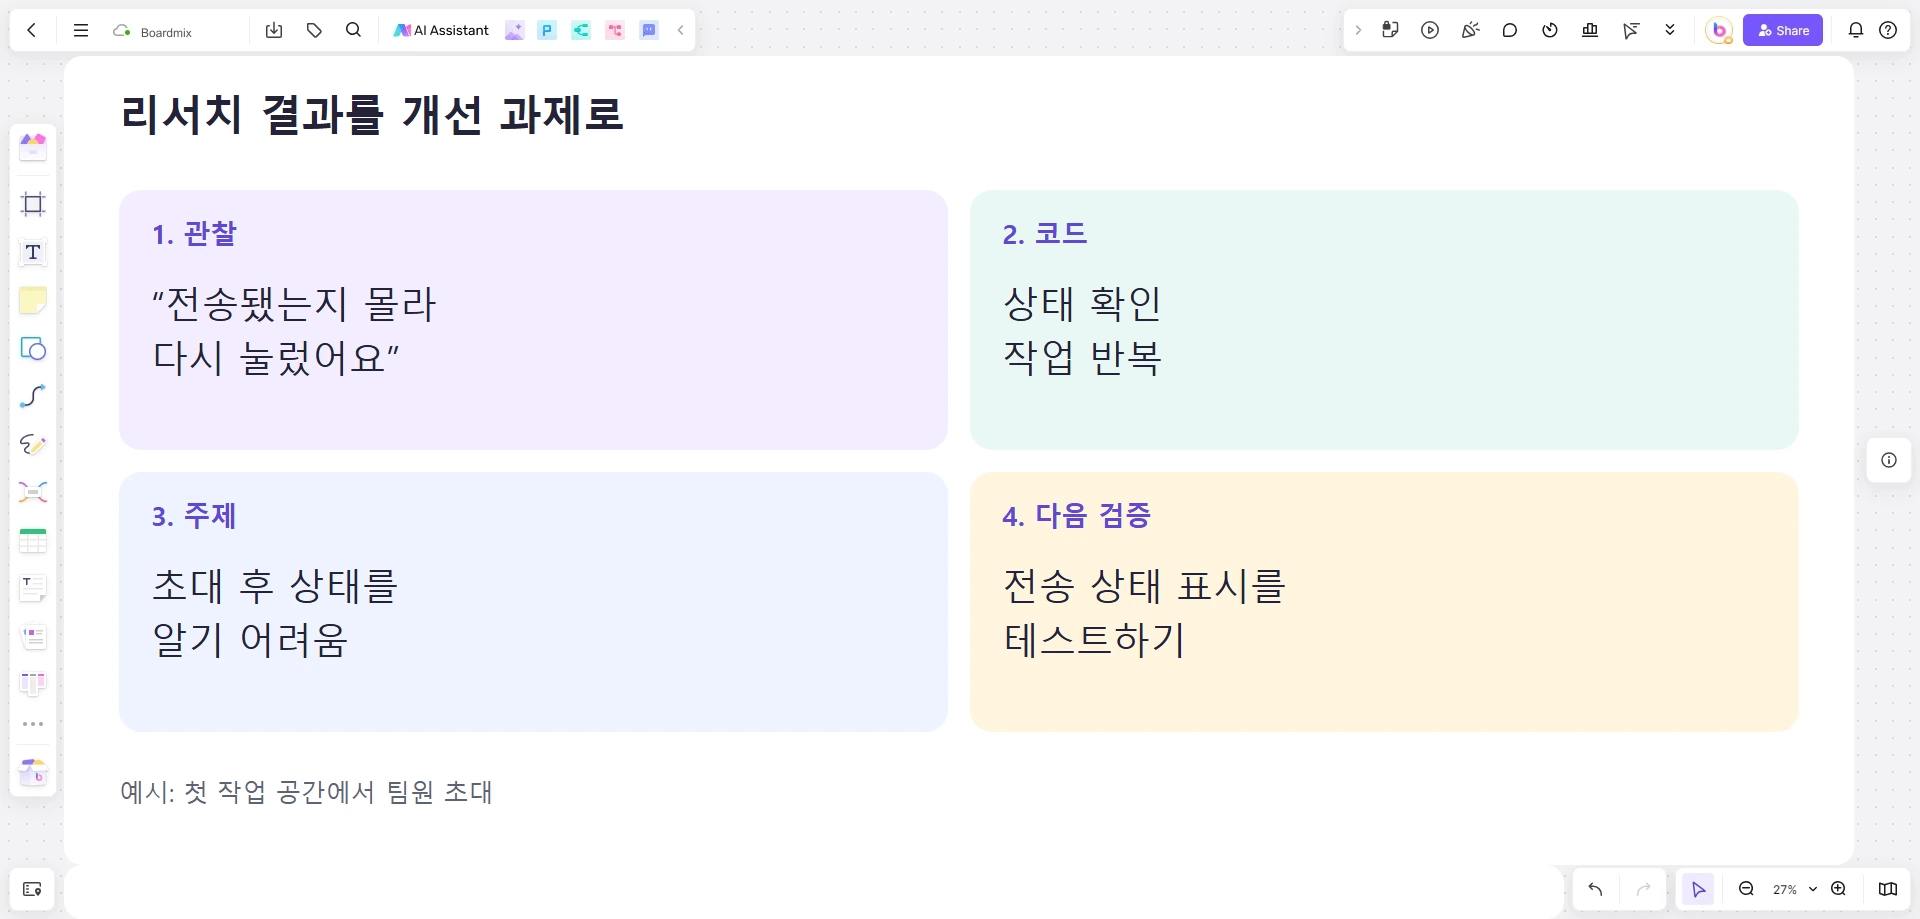Open the timer icon
The width and height of the screenshot is (1920, 919).
click(x=1550, y=30)
